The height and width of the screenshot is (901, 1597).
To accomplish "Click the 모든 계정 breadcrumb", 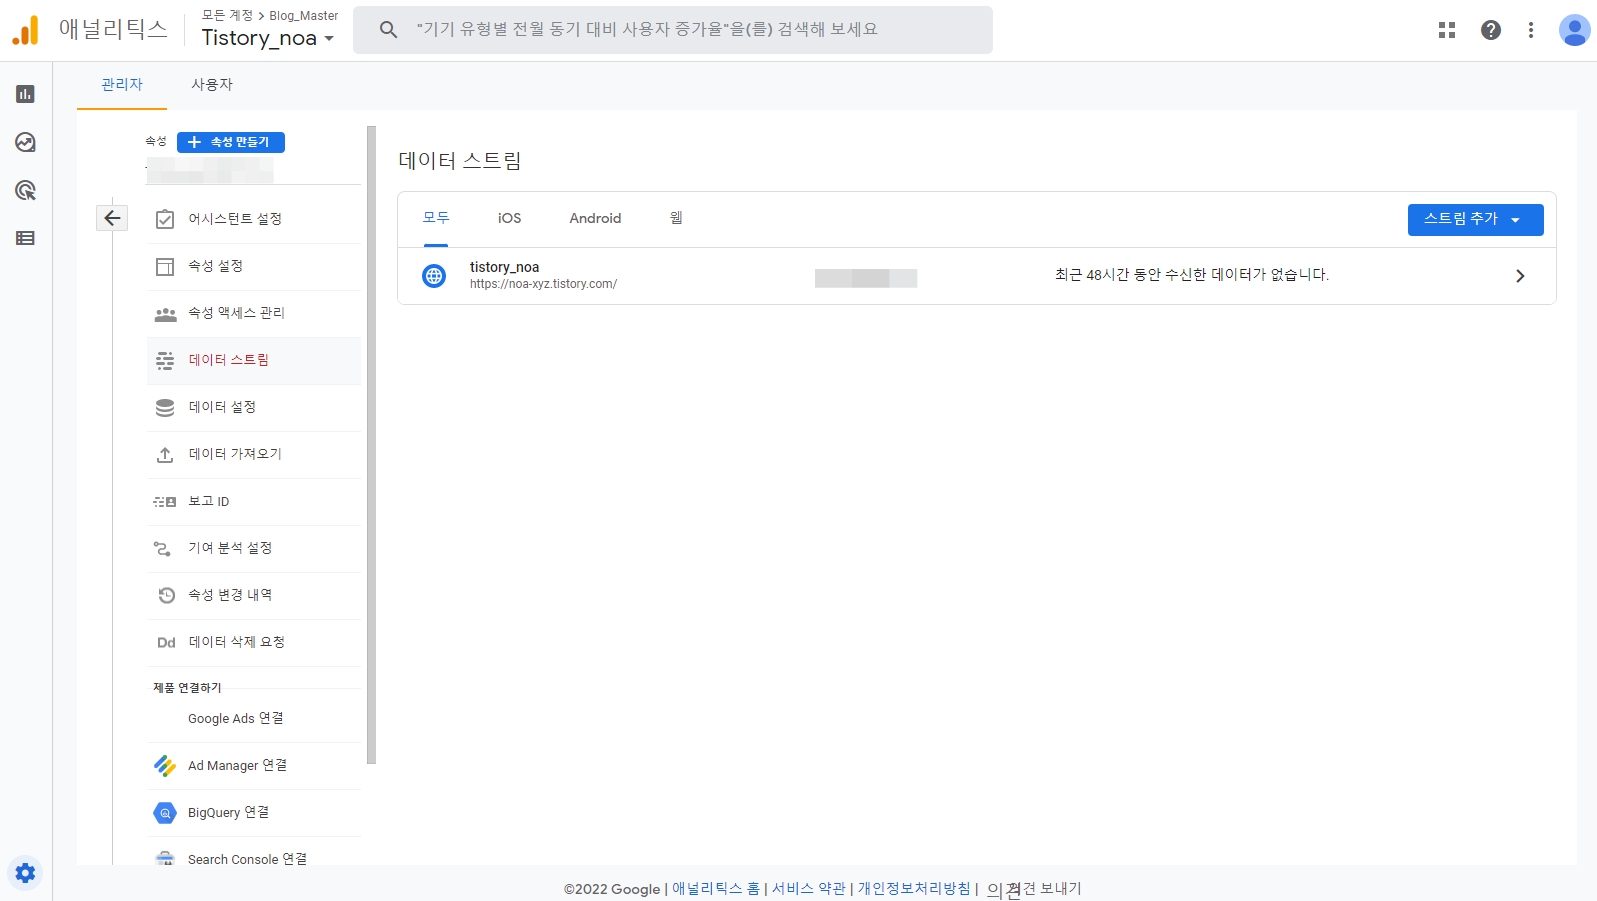I will pos(227,15).
